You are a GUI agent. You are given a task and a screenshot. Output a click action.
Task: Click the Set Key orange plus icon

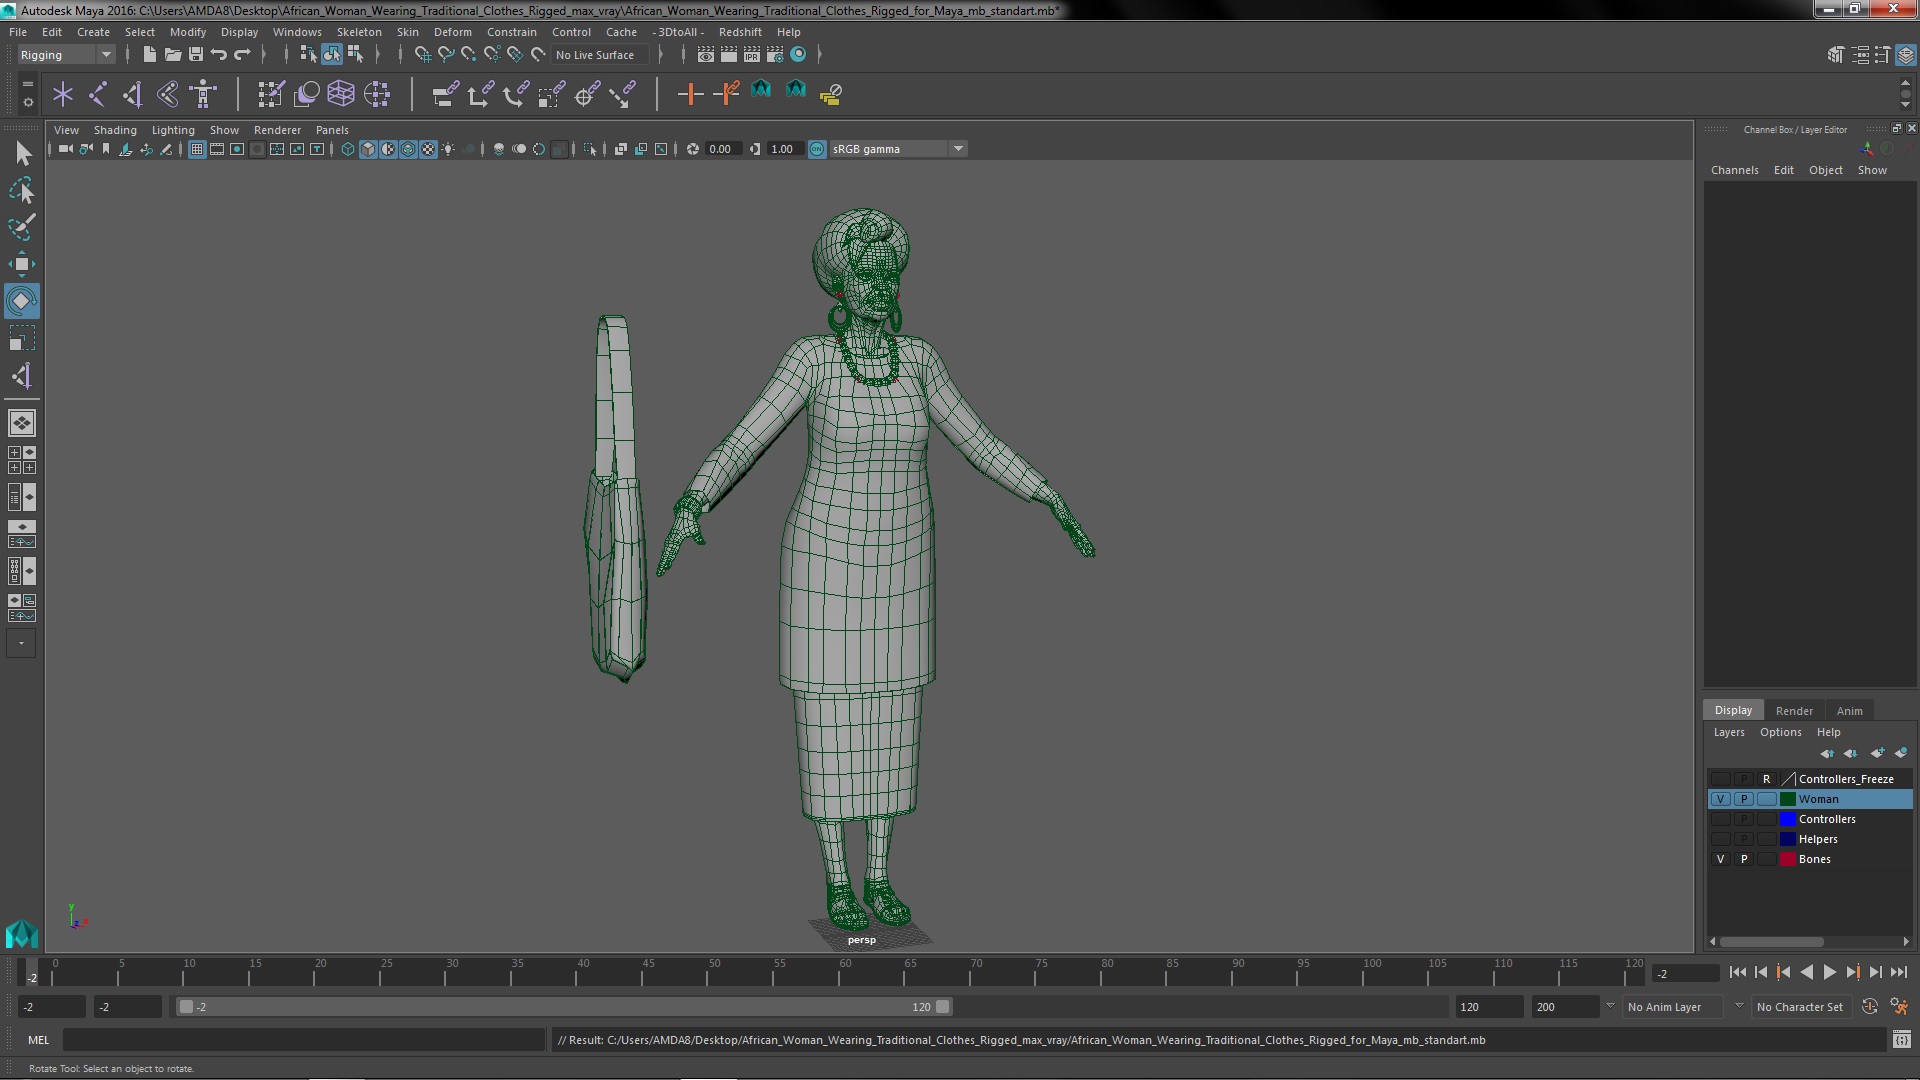tap(689, 94)
